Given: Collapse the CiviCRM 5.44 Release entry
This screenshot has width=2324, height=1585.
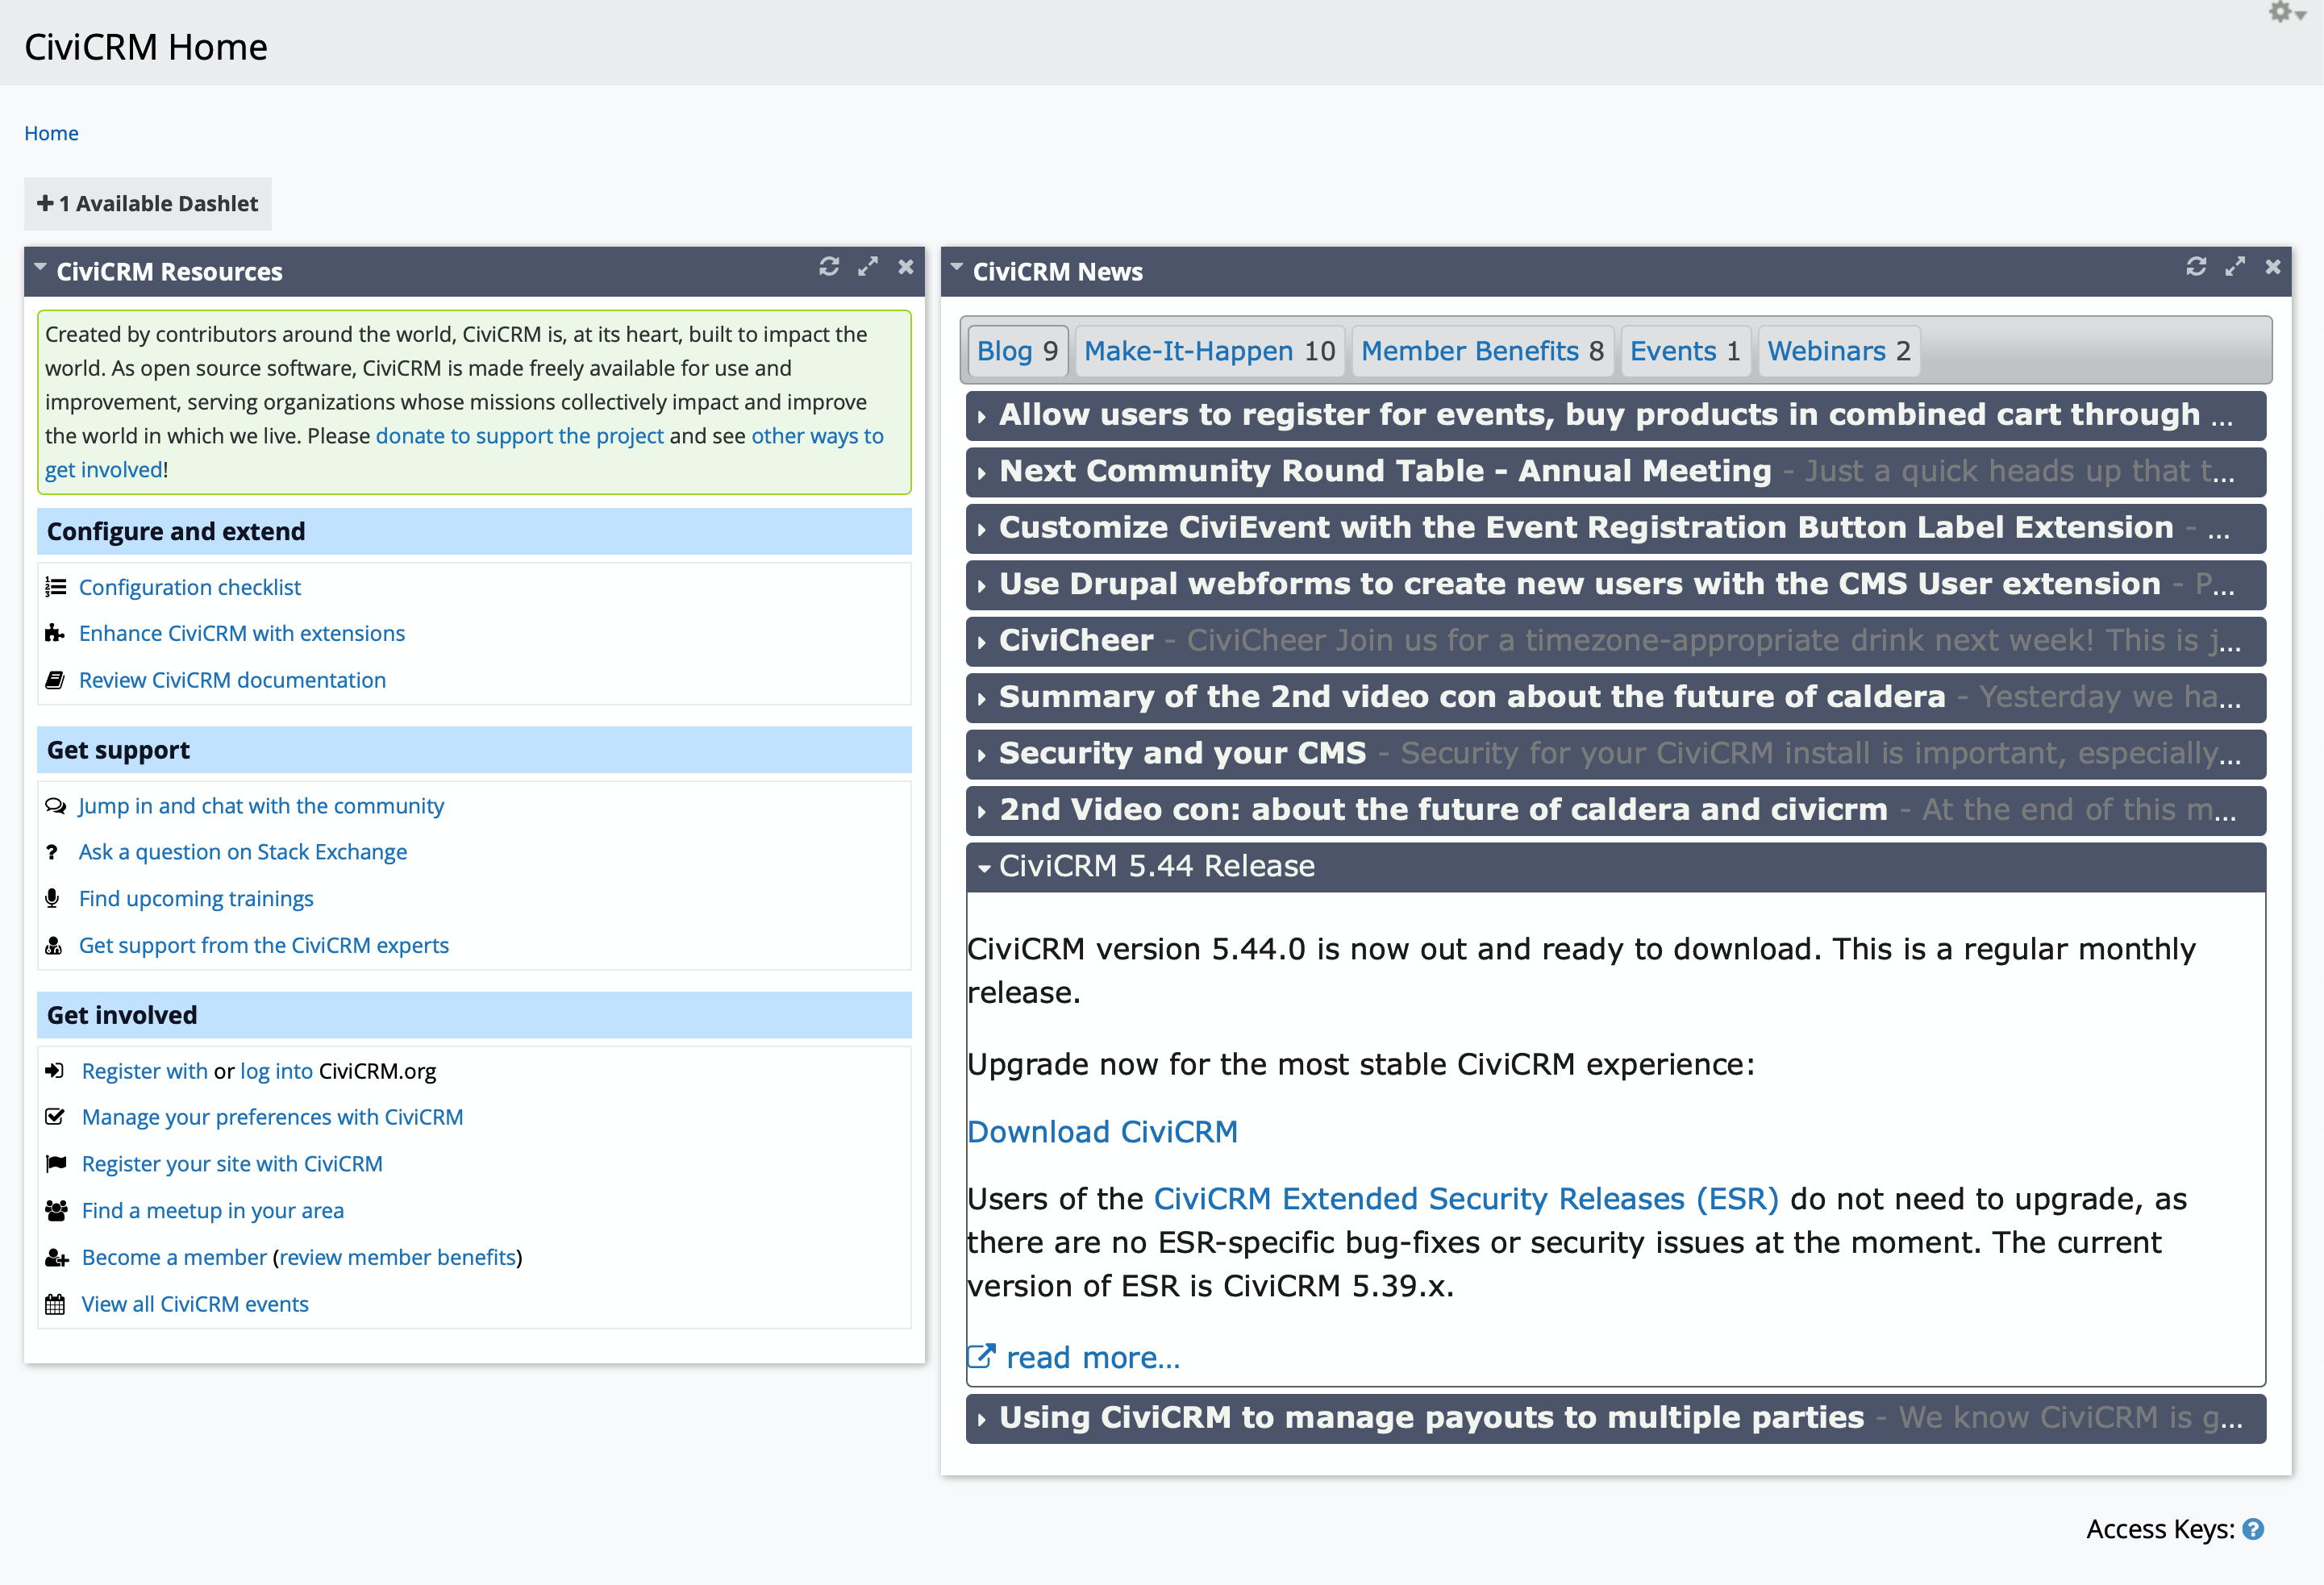Looking at the screenshot, I should tap(986, 866).
